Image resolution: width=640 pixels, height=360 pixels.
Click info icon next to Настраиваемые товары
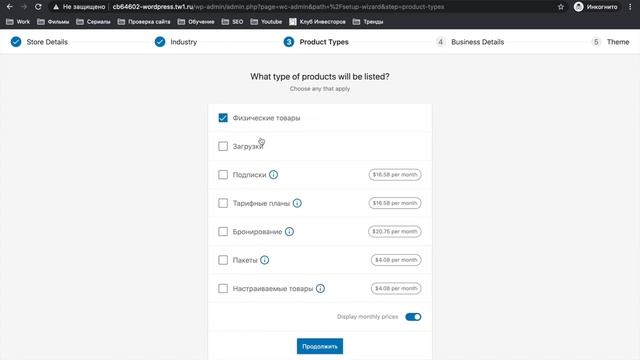click(x=320, y=289)
